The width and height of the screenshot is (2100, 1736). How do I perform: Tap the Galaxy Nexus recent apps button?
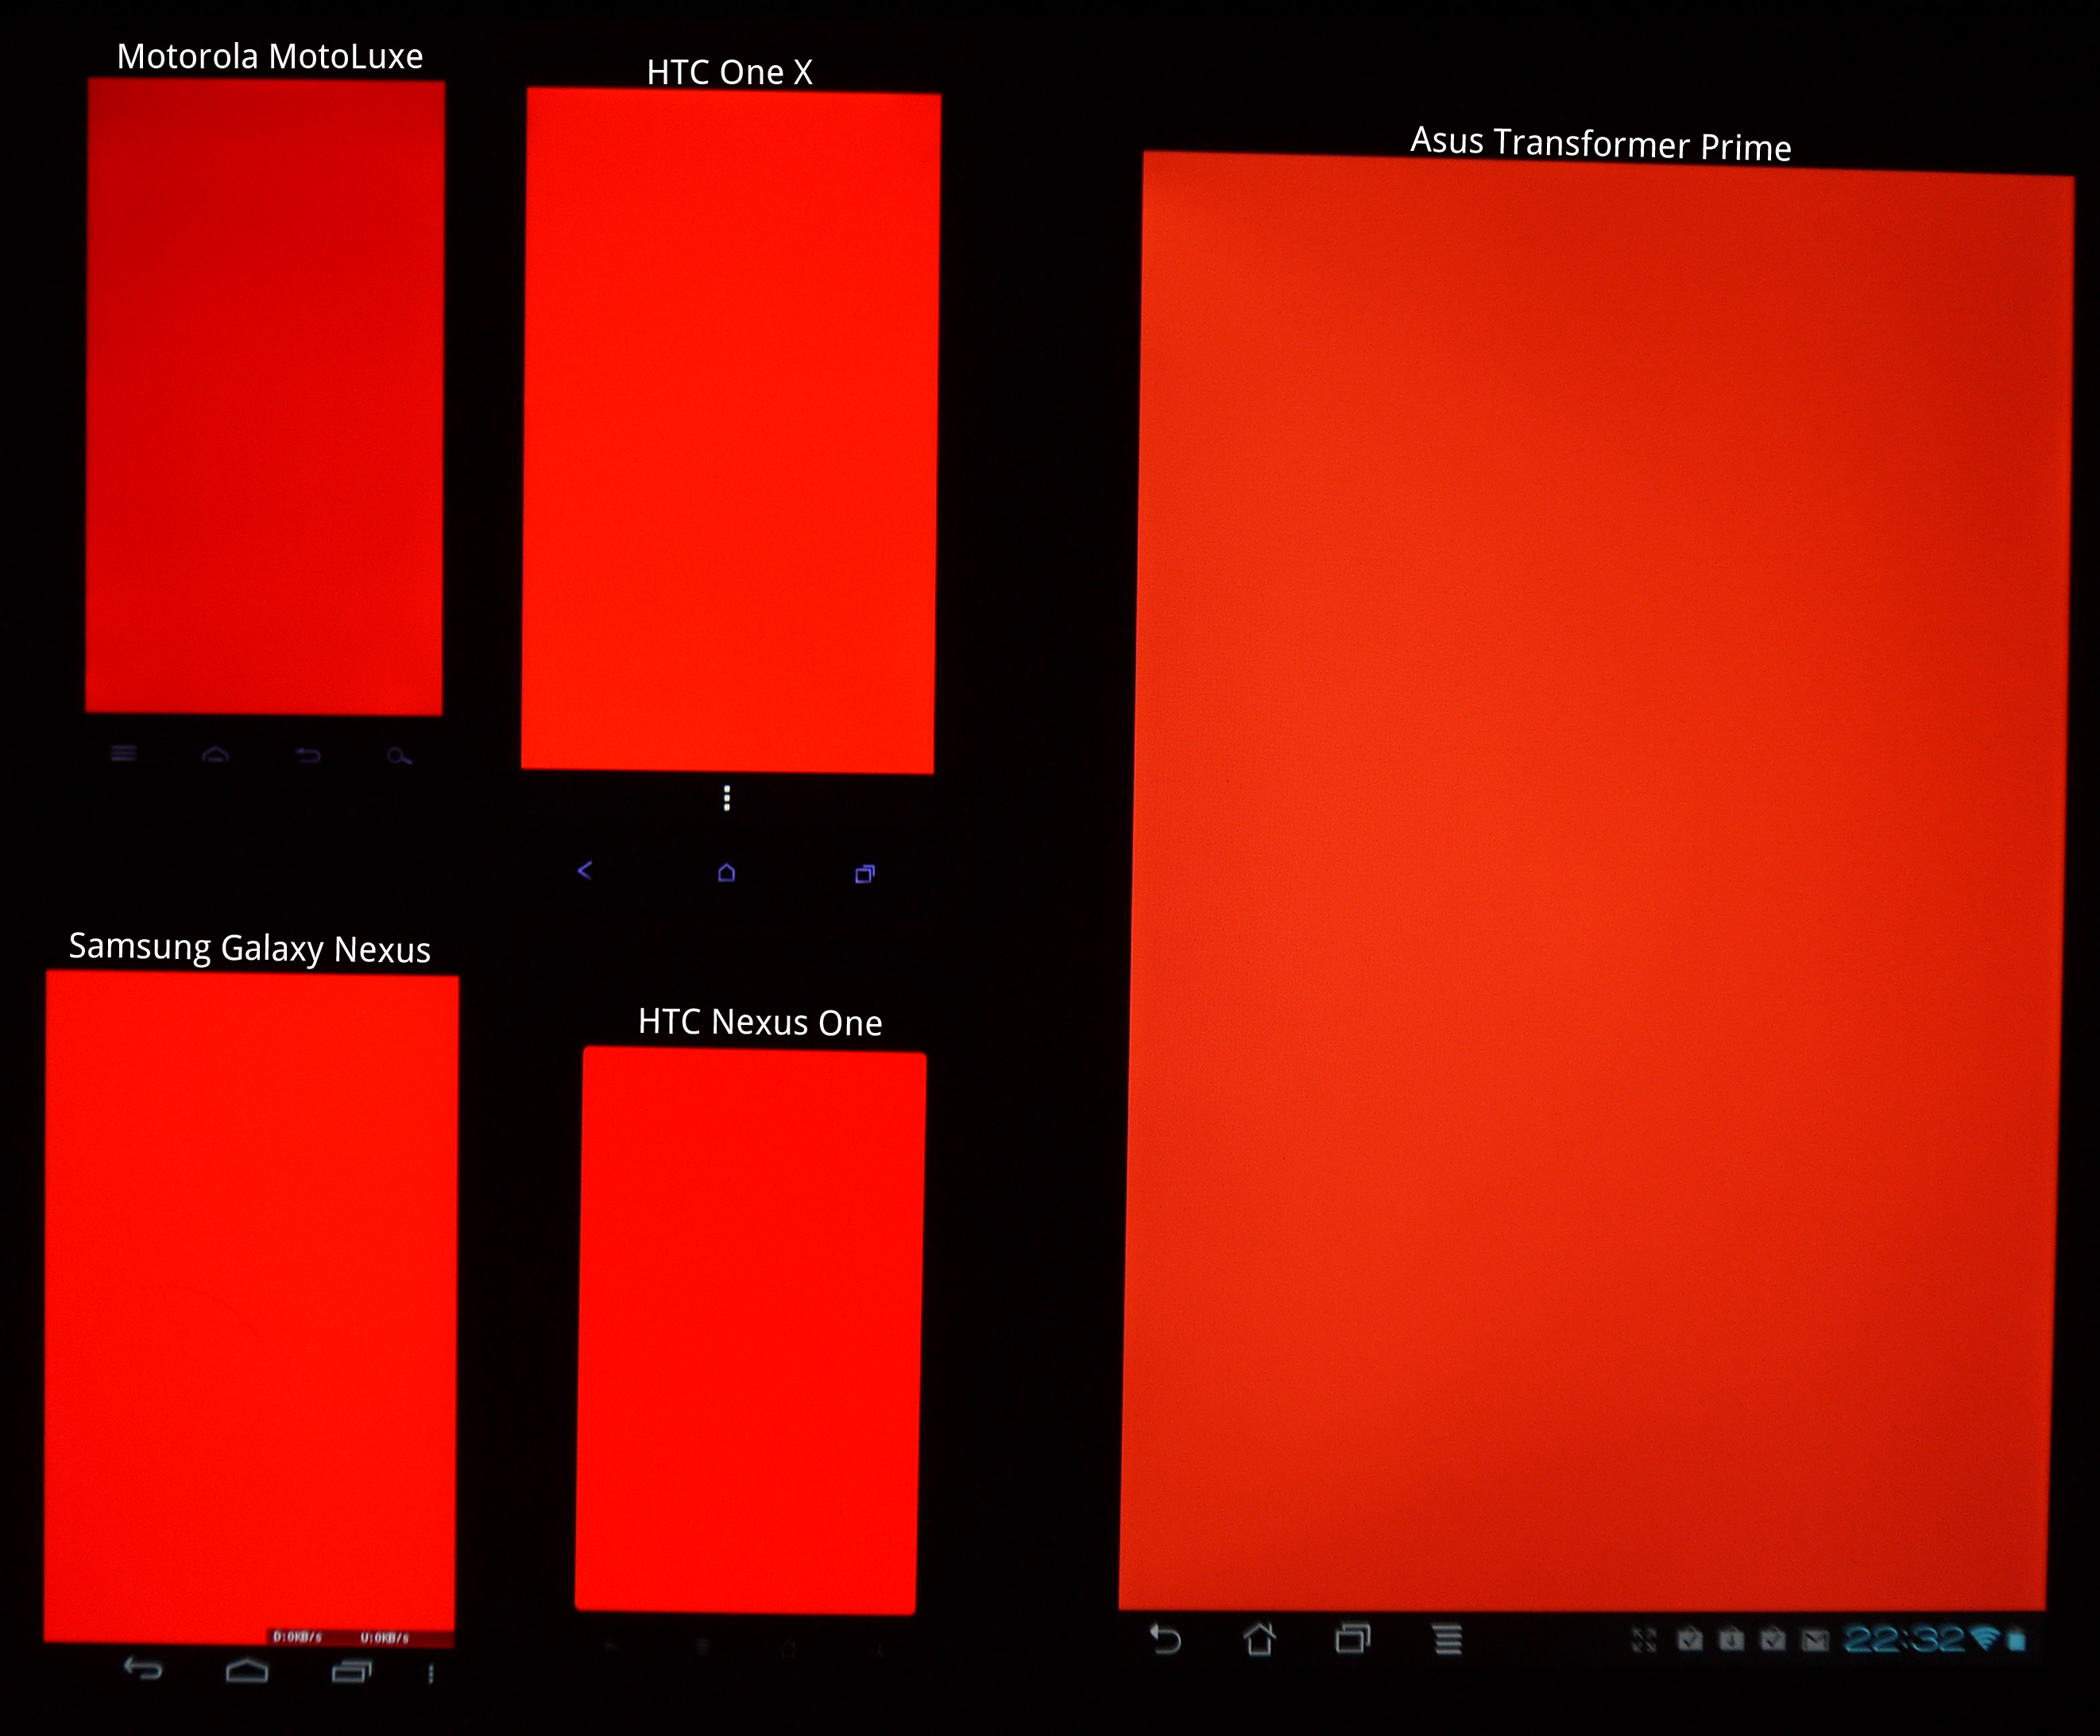(352, 1671)
